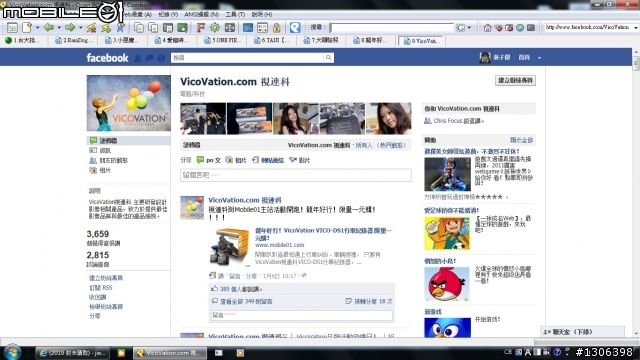Click the Facebook friend requests header icon

click(x=138, y=58)
